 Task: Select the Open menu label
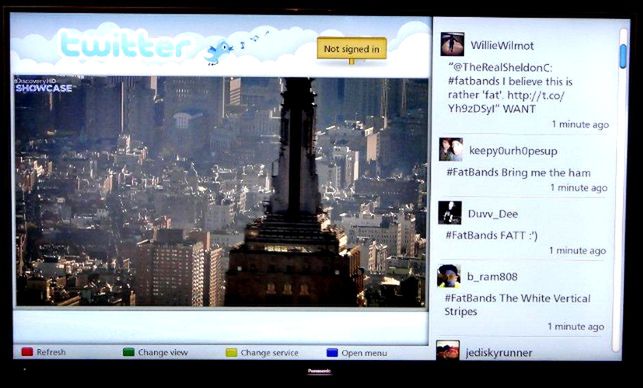click(364, 353)
